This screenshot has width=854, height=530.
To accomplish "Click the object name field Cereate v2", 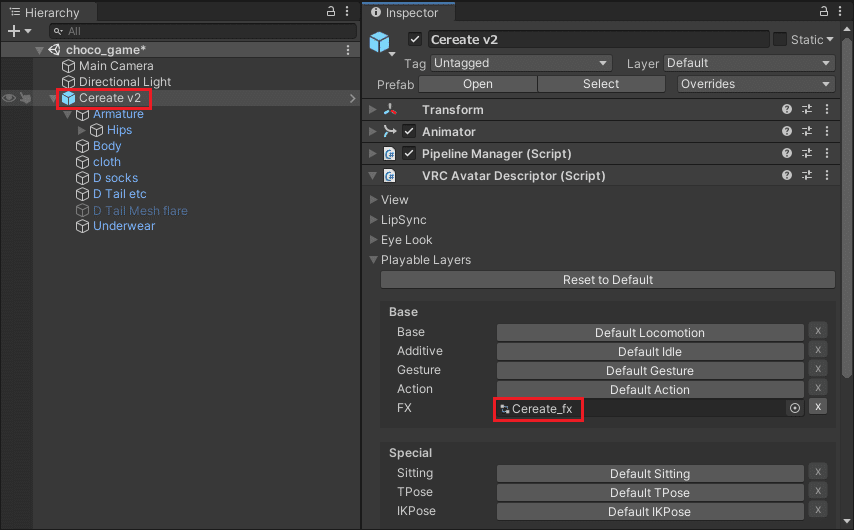I will [x=598, y=39].
